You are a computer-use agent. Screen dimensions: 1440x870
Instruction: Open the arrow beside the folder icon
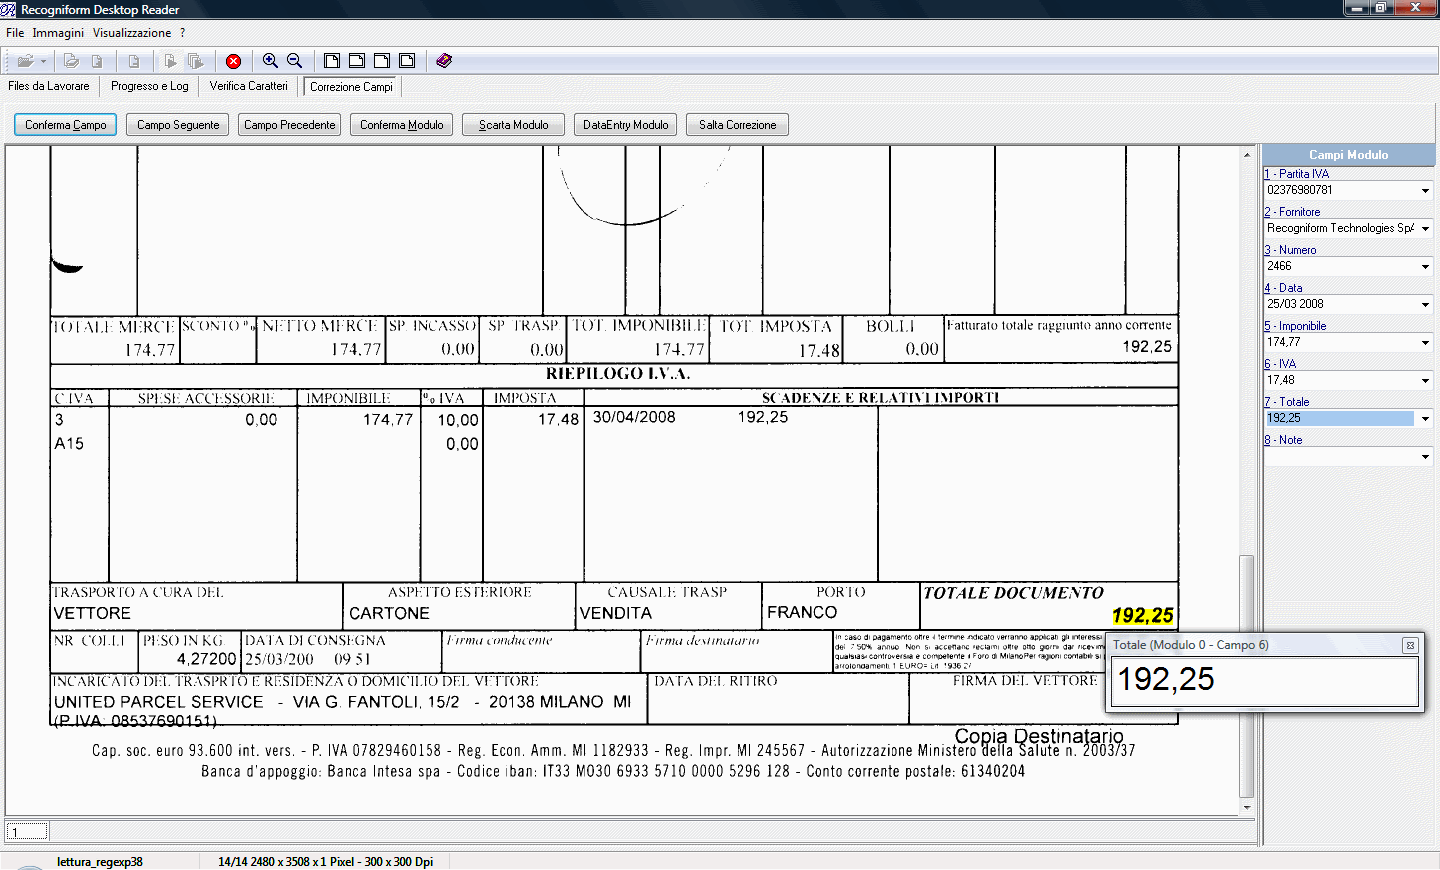click(43, 61)
